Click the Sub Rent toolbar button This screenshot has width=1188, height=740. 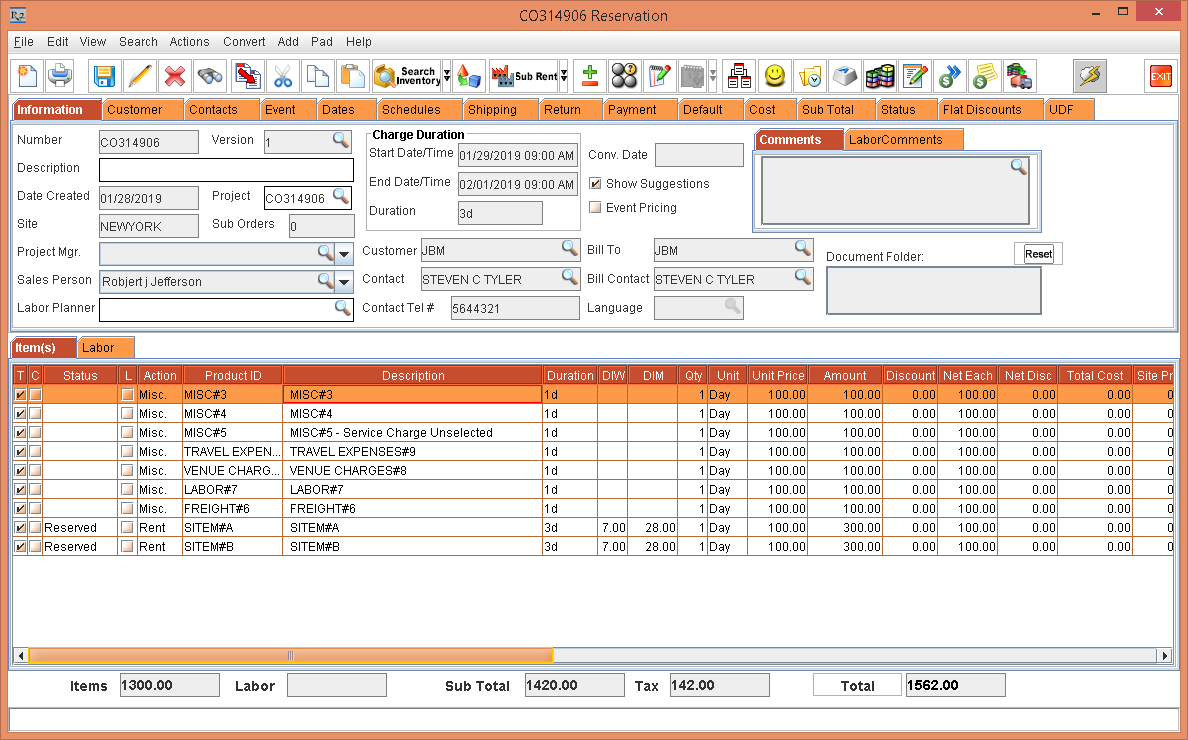(x=523, y=76)
